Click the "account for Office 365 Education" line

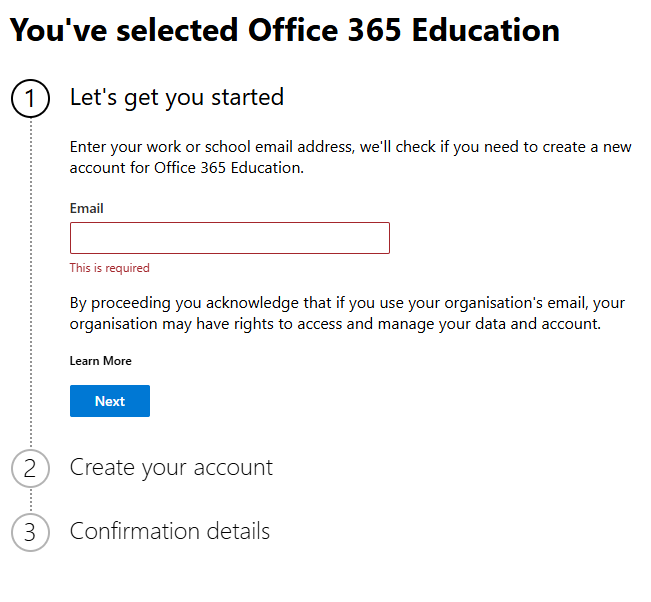click(x=186, y=168)
